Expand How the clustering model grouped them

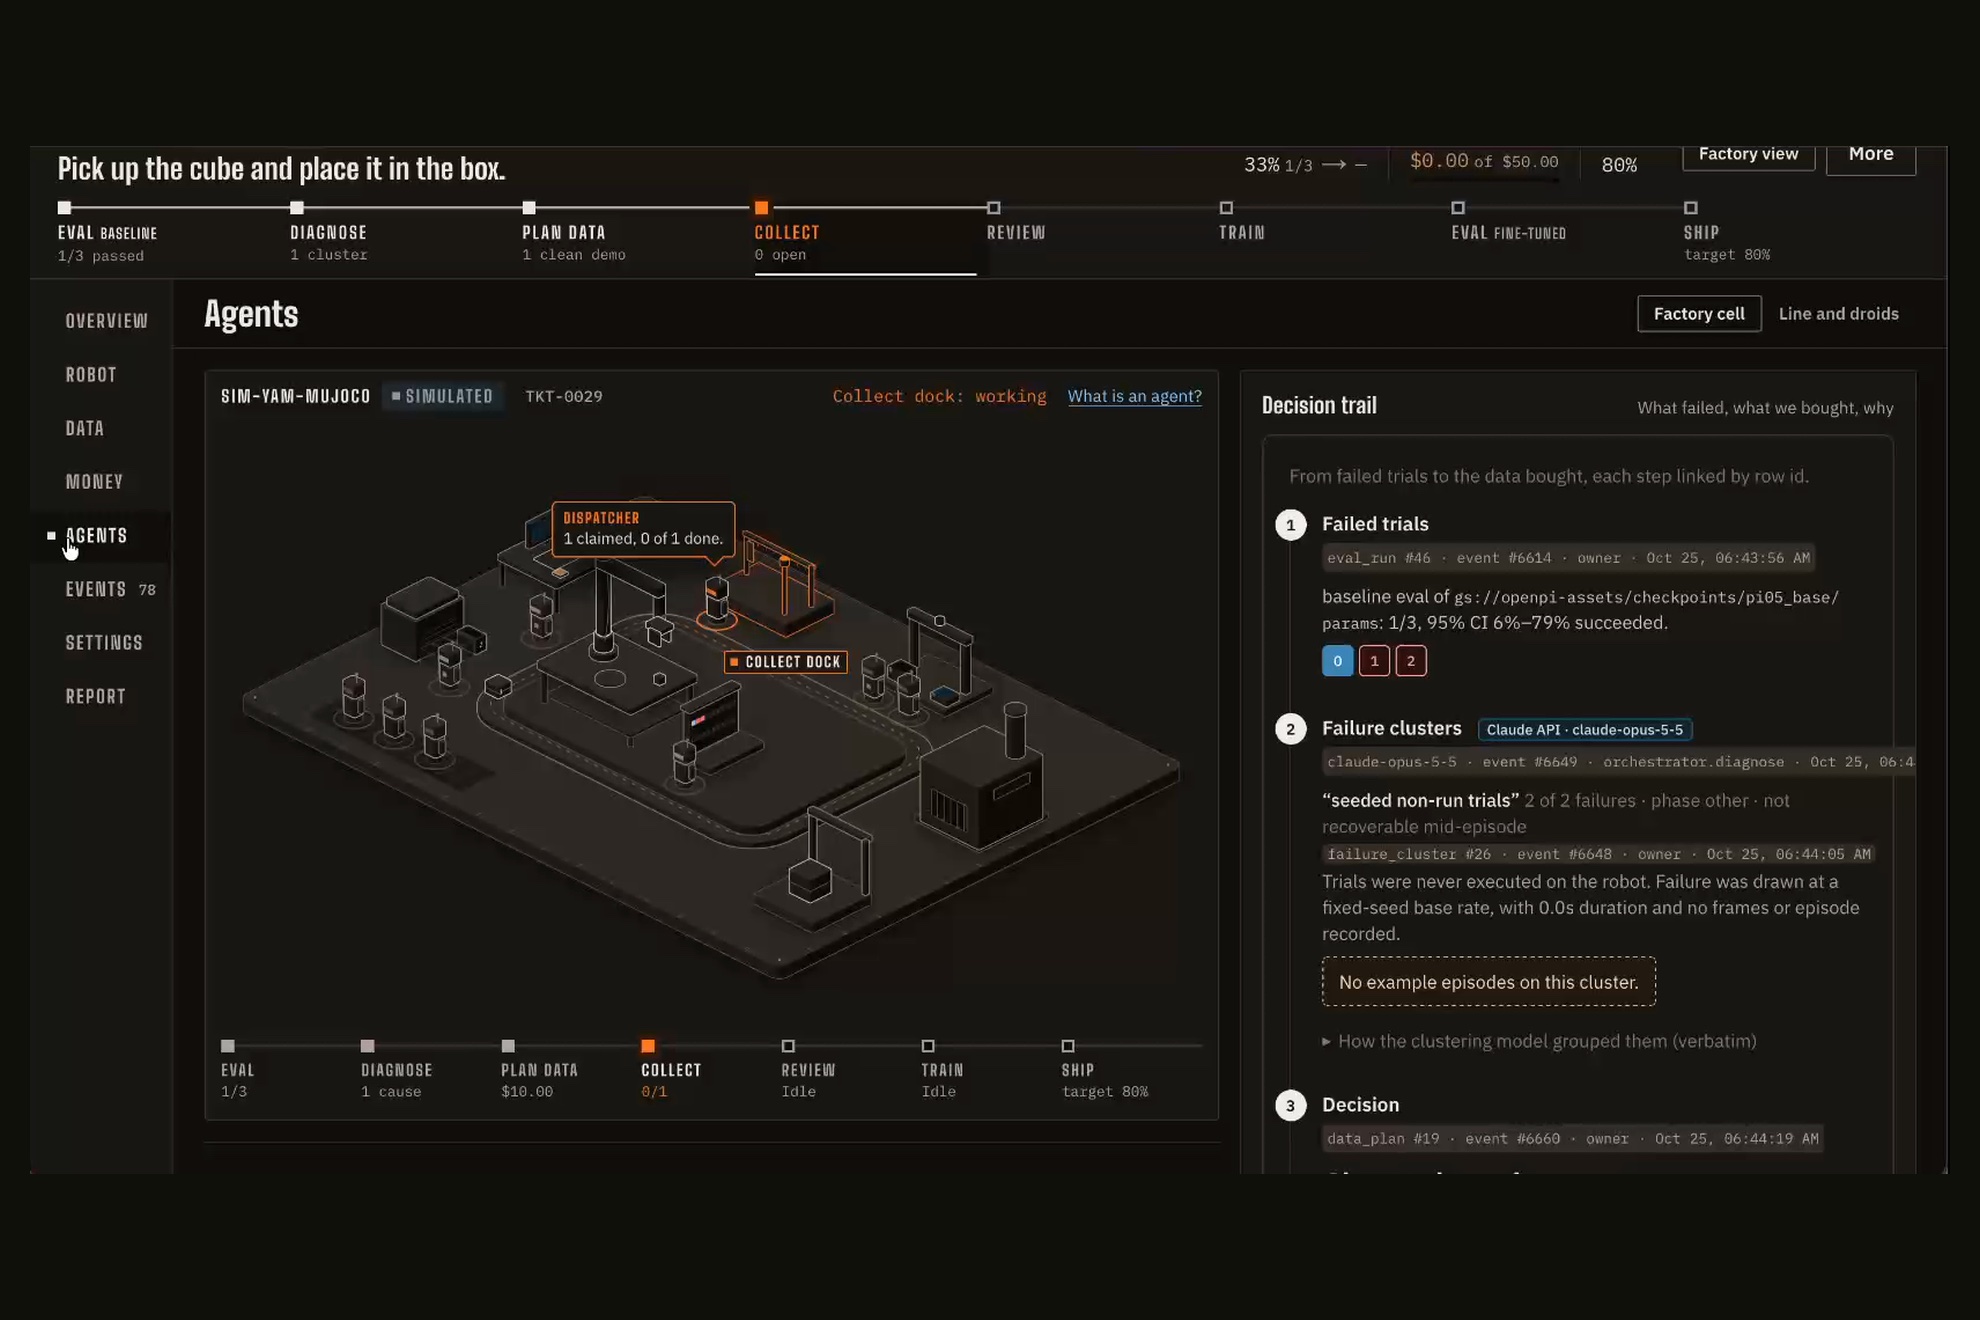click(1539, 1041)
